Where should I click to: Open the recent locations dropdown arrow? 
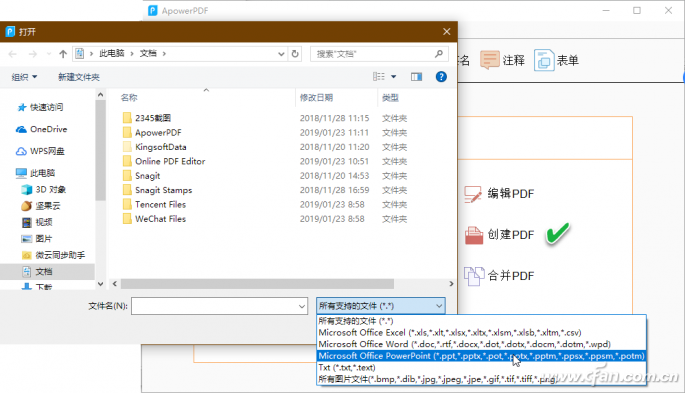(49, 54)
